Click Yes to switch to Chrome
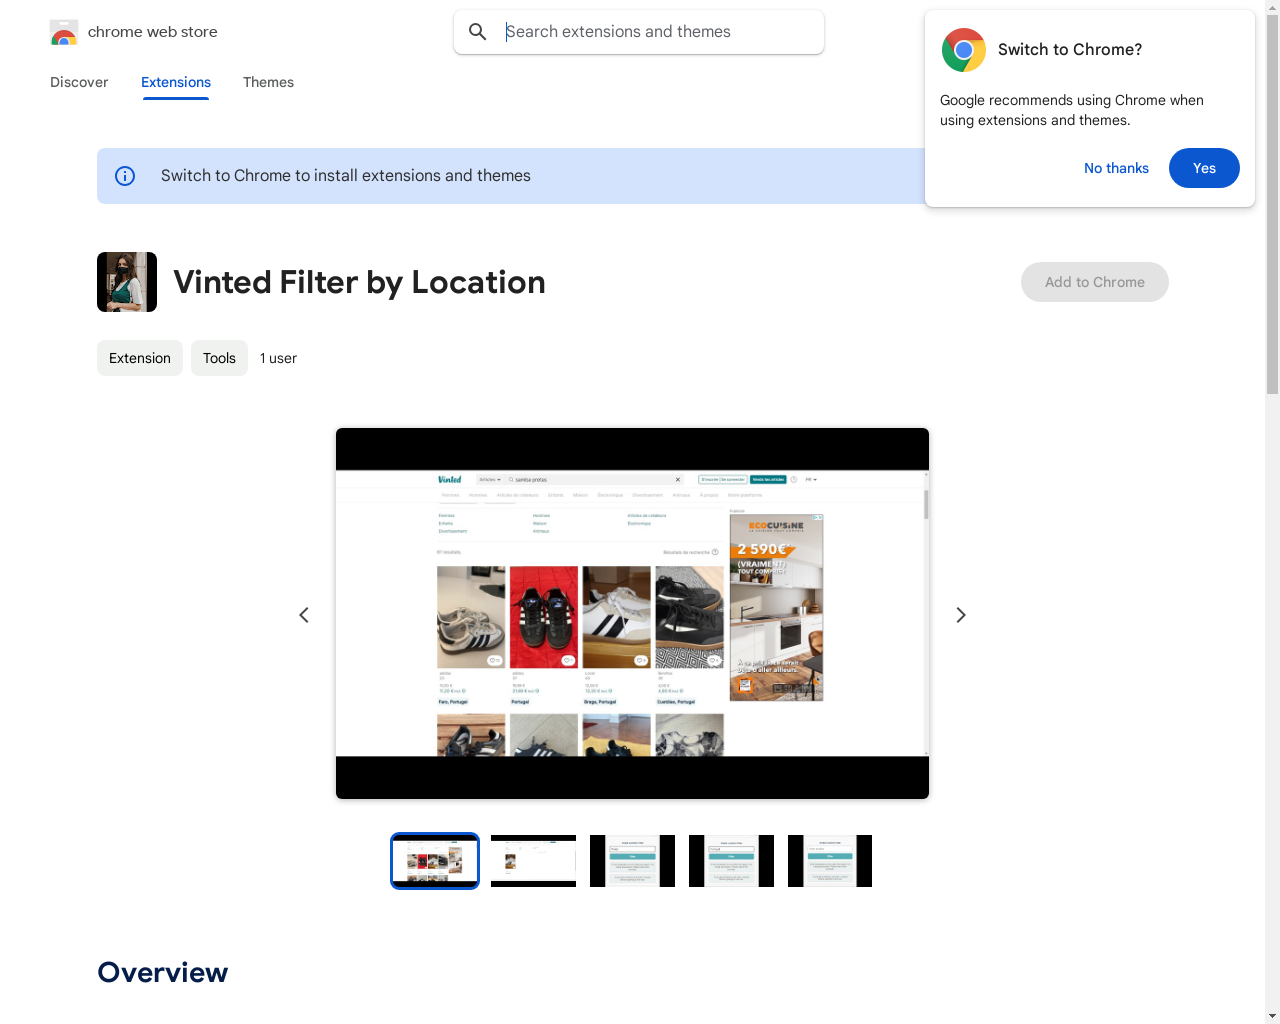The image size is (1280, 1024). click(x=1204, y=168)
